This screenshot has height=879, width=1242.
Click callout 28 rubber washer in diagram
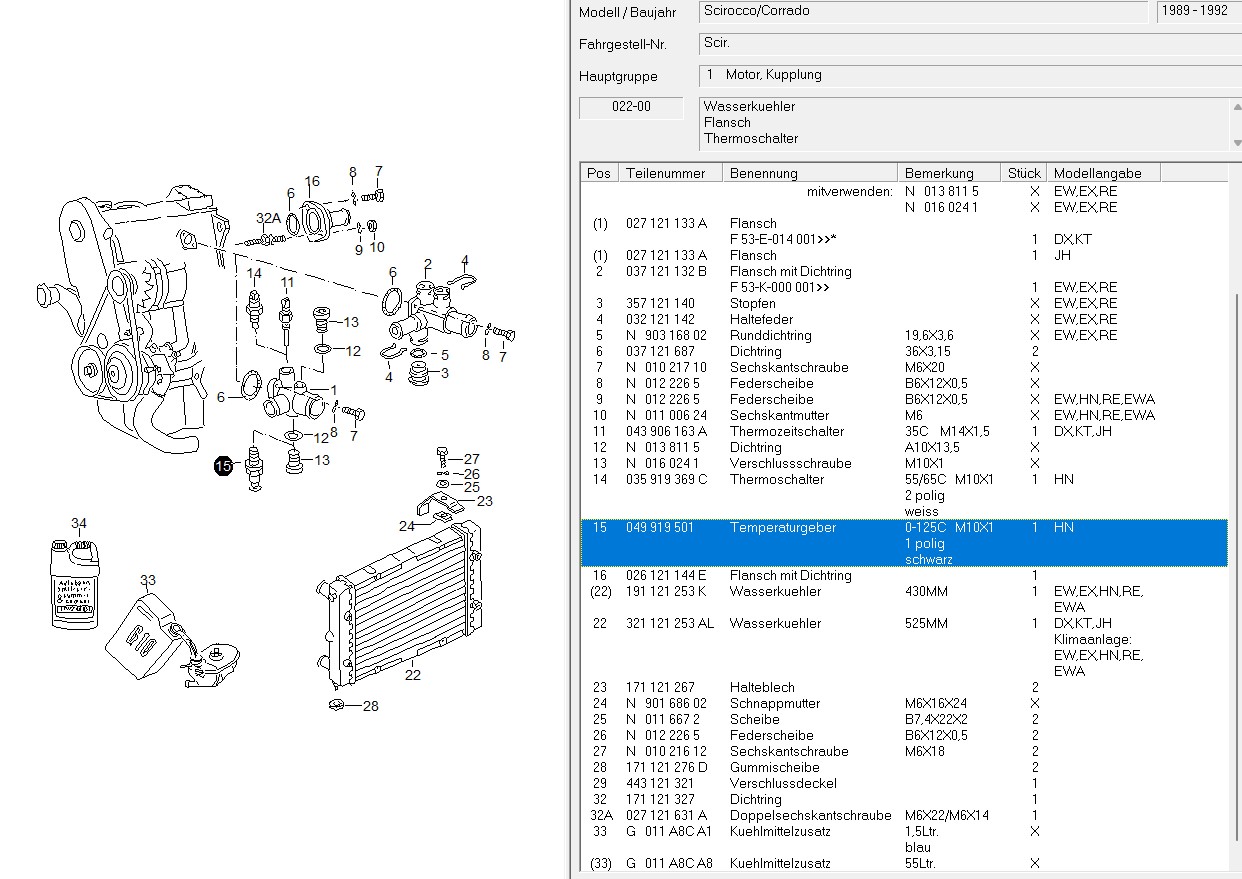[x=339, y=706]
